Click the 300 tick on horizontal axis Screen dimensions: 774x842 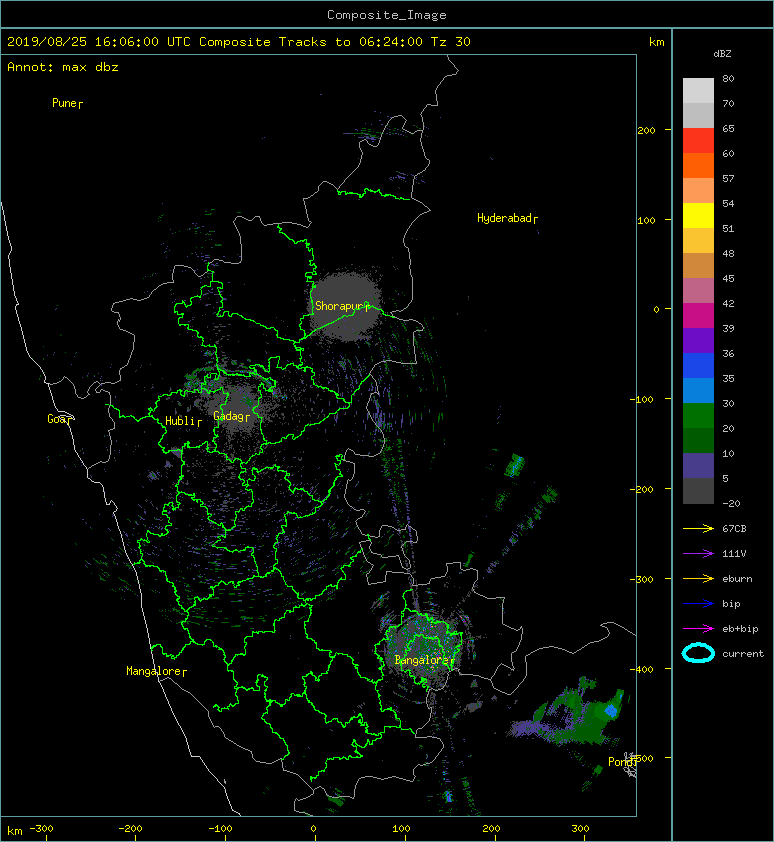click(x=580, y=829)
